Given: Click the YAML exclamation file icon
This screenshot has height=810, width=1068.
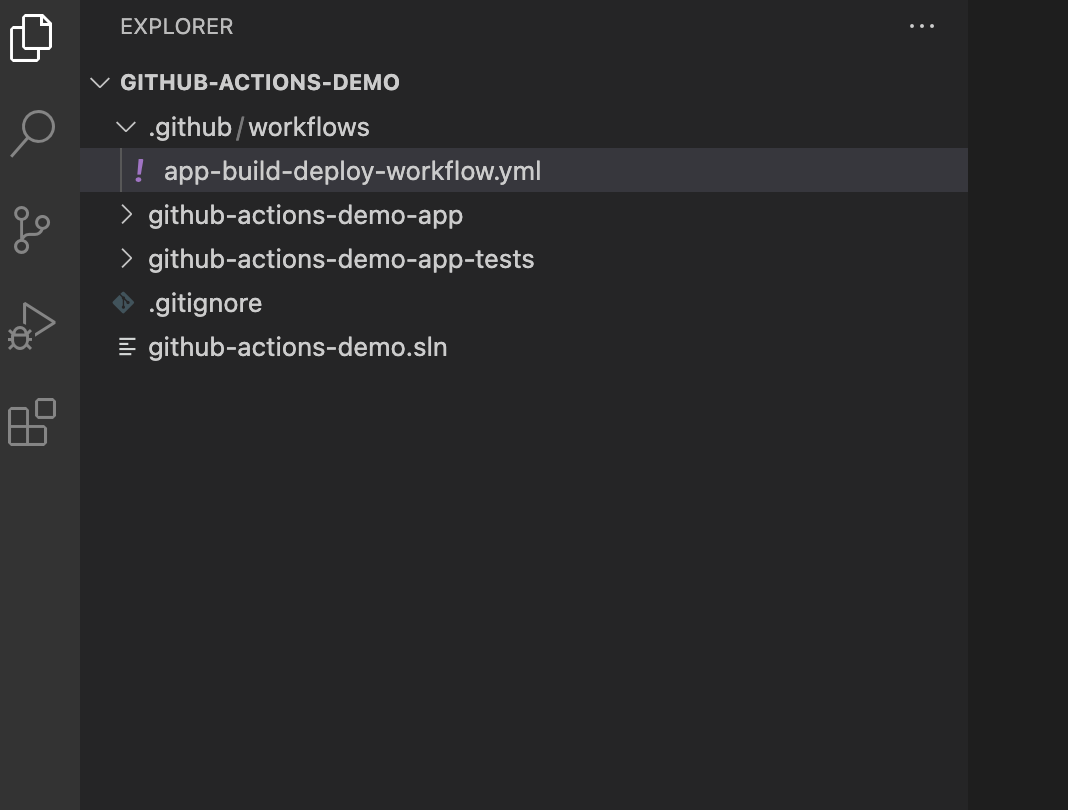Looking at the screenshot, I should pyautogui.click(x=140, y=171).
